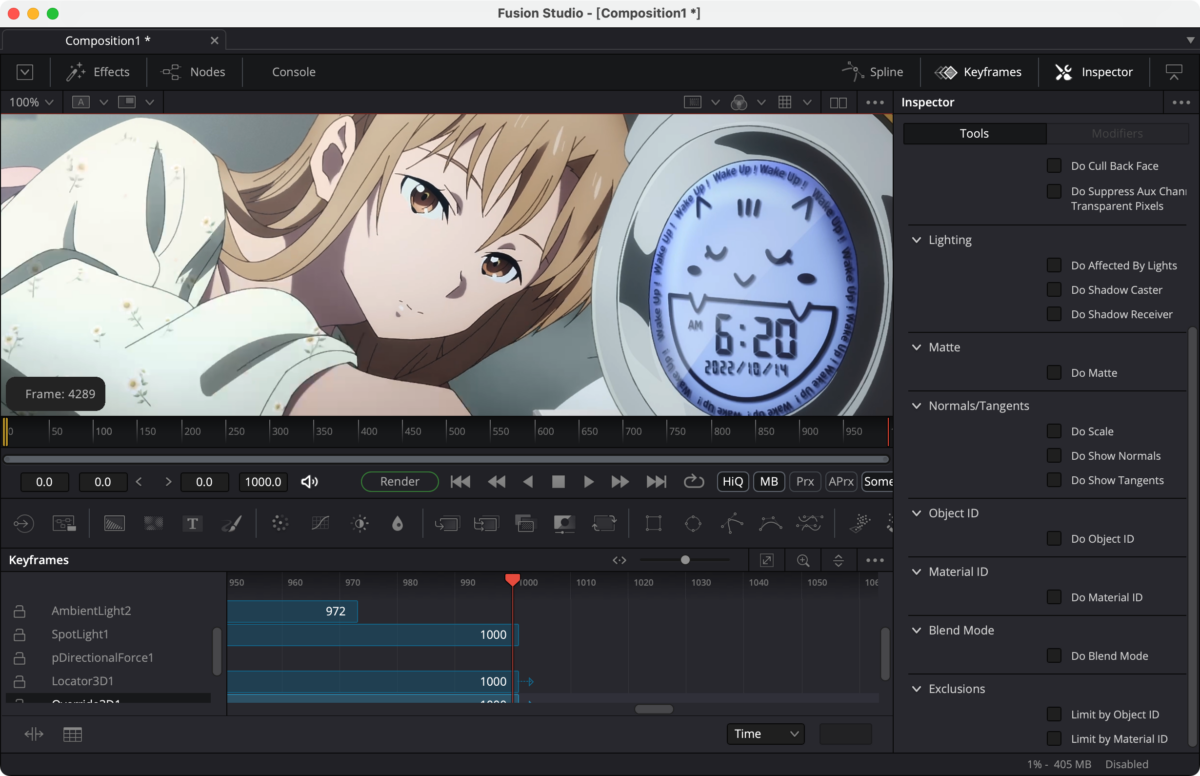Image resolution: width=1200 pixels, height=776 pixels.
Task: Show the Spline editor panel
Action: pyautogui.click(x=873, y=72)
